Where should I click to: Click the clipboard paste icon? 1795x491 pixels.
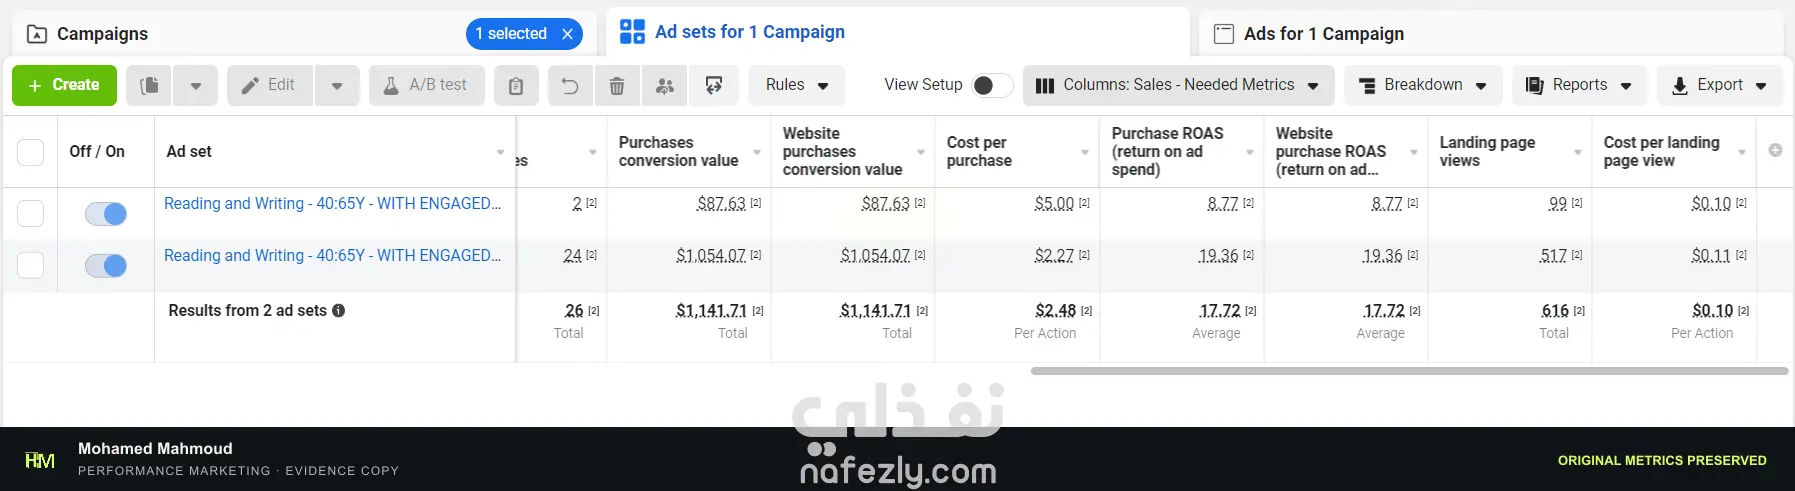(x=516, y=86)
